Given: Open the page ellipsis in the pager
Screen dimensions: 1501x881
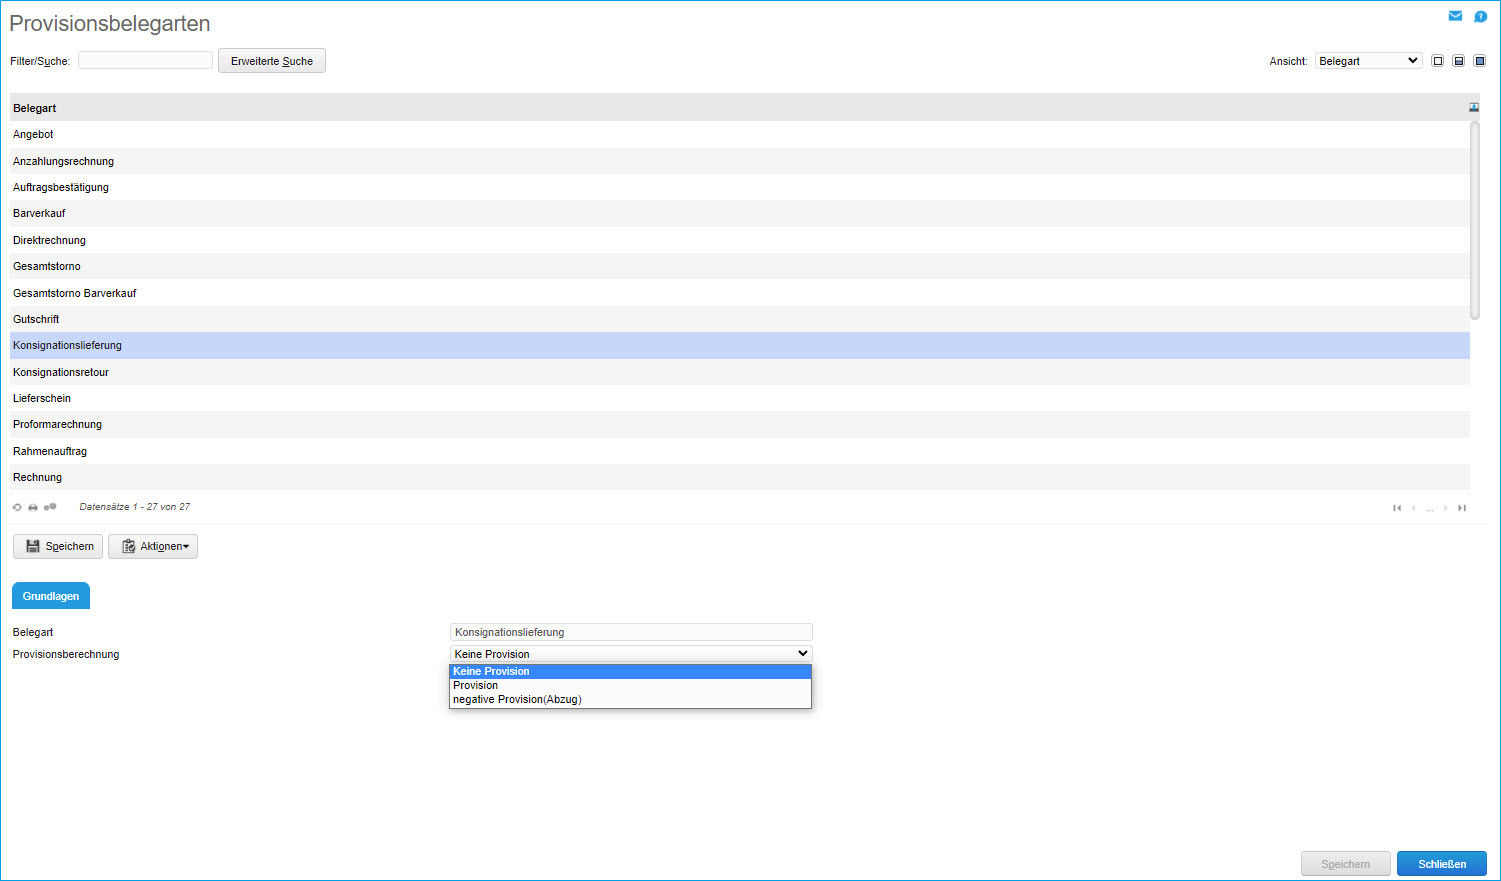Looking at the screenshot, I should (x=1430, y=509).
